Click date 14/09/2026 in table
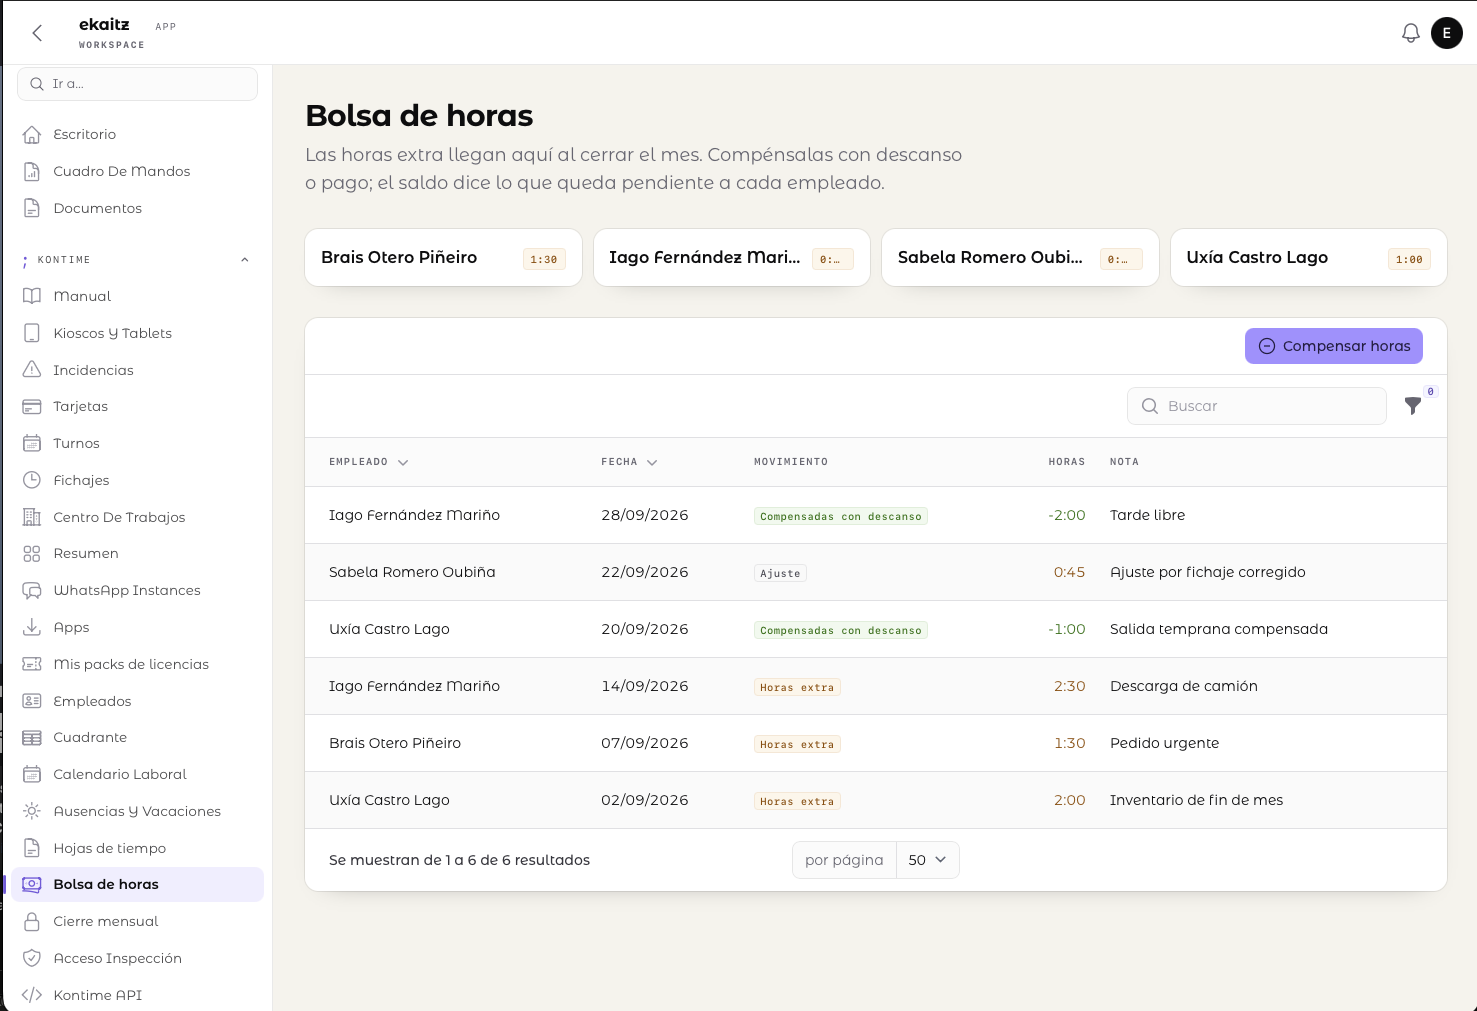The width and height of the screenshot is (1477, 1011). (644, 686)
